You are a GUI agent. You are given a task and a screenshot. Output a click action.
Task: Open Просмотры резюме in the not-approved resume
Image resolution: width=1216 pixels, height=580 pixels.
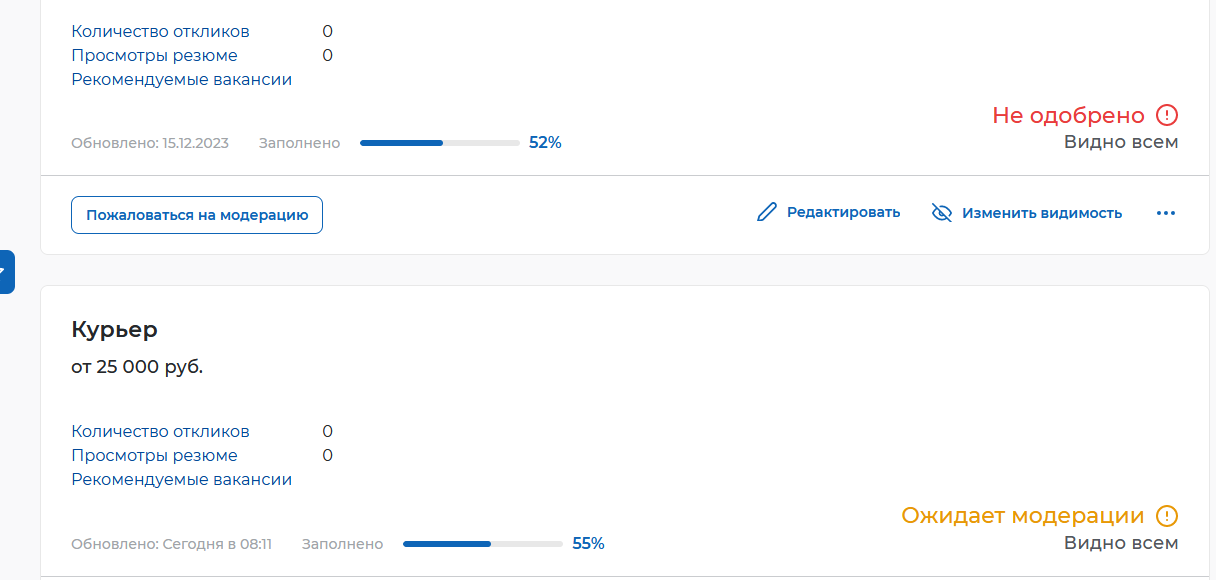point(154,55)
